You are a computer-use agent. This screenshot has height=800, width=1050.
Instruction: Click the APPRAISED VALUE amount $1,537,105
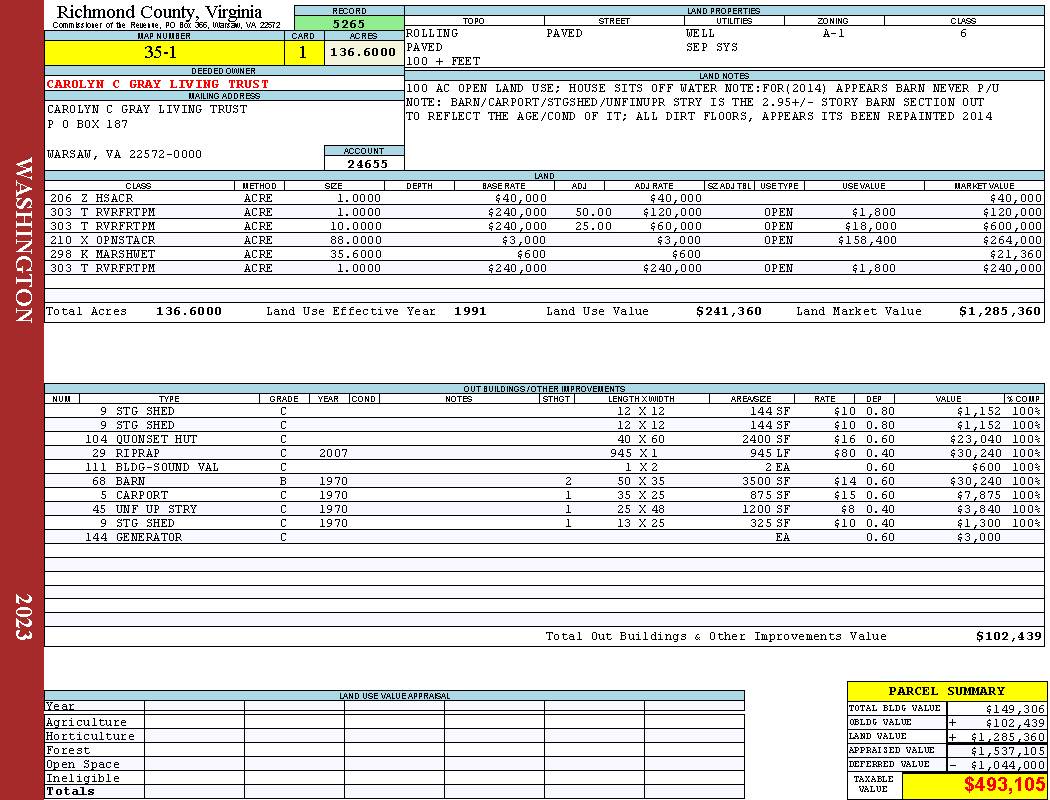[1007, 750]
